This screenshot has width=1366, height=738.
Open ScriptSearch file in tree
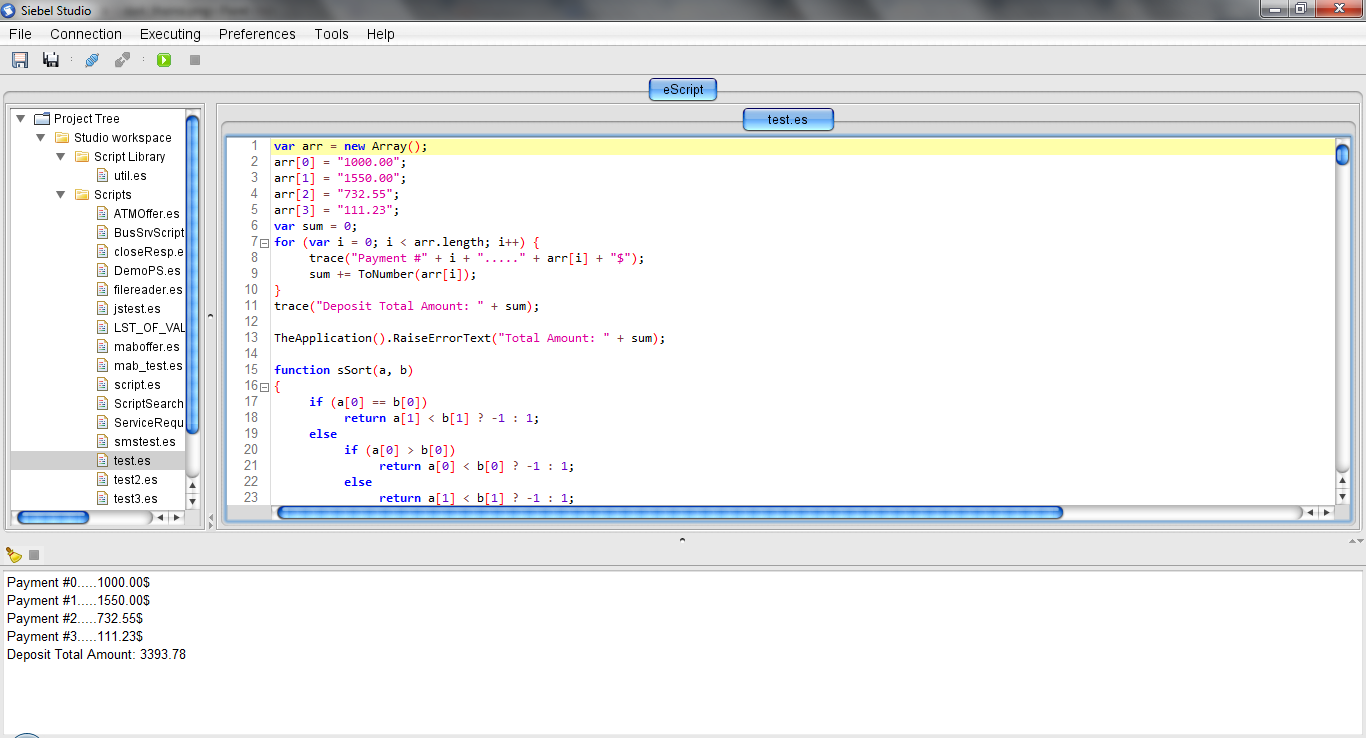[x=149, y=404]
